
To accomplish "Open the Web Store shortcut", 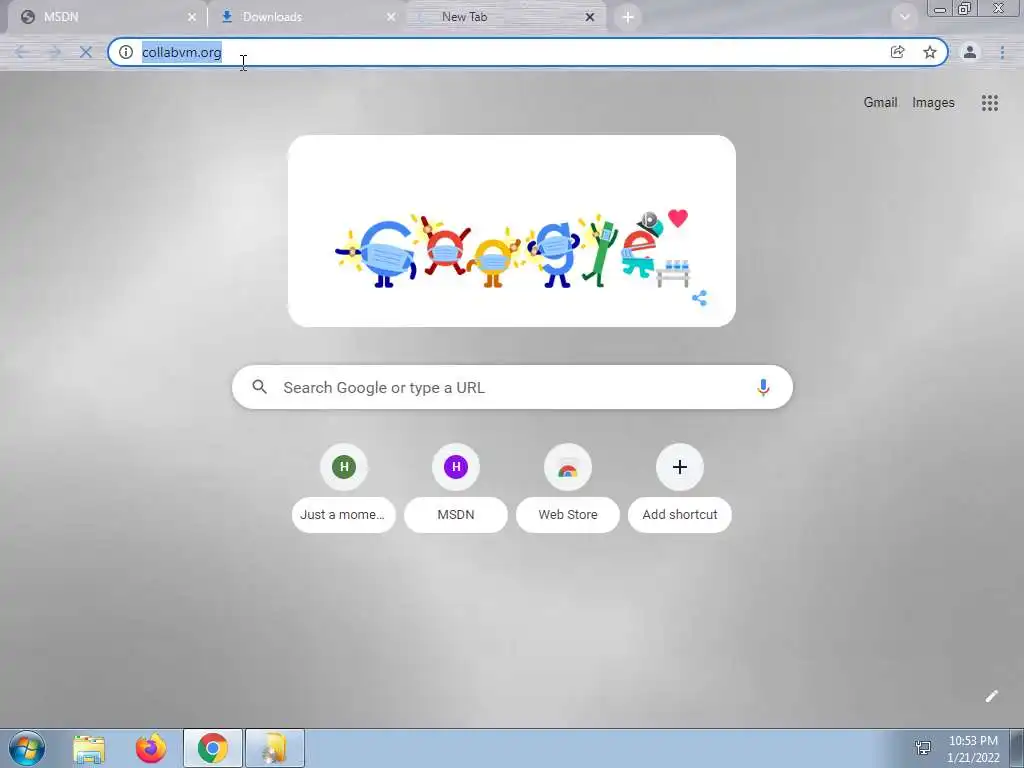I will [568, 488].
